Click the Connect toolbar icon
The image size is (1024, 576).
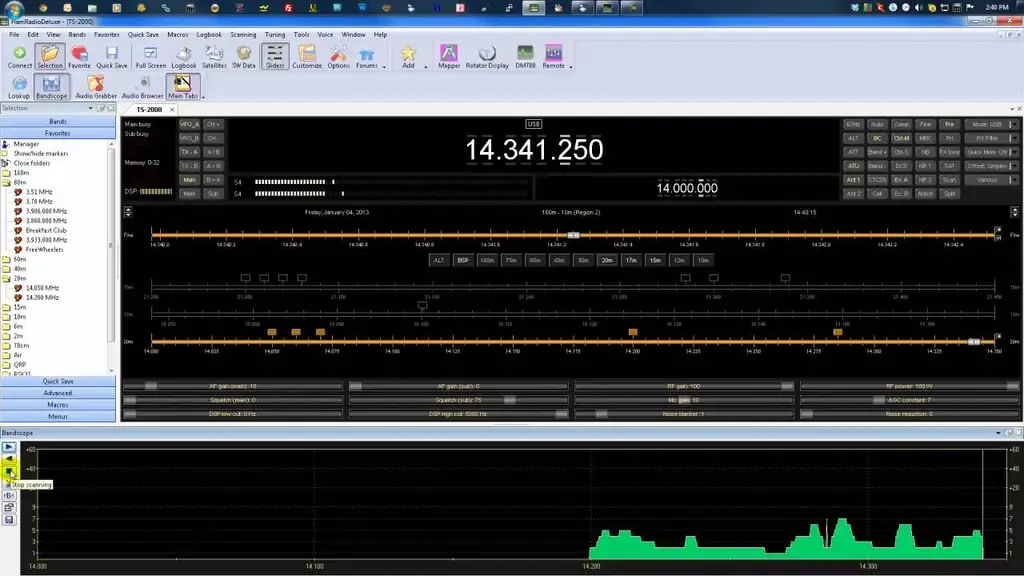point(20,56)
